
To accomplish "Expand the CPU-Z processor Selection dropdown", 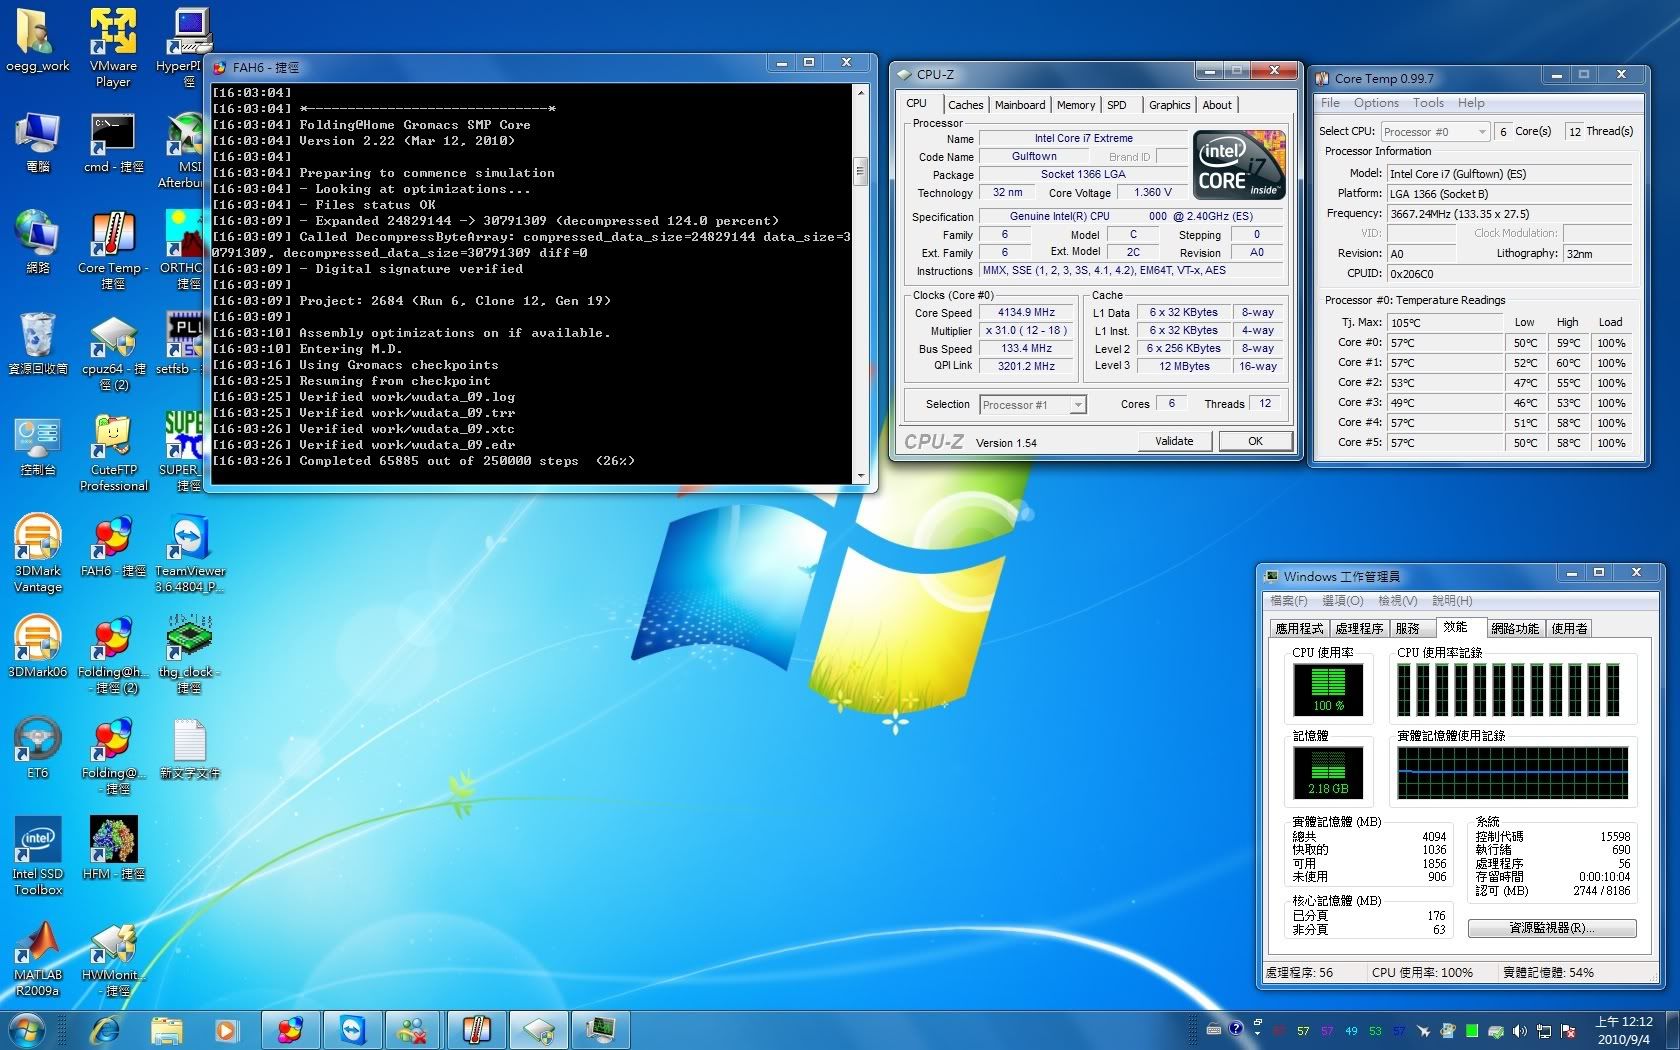I will coord(1033,405).
